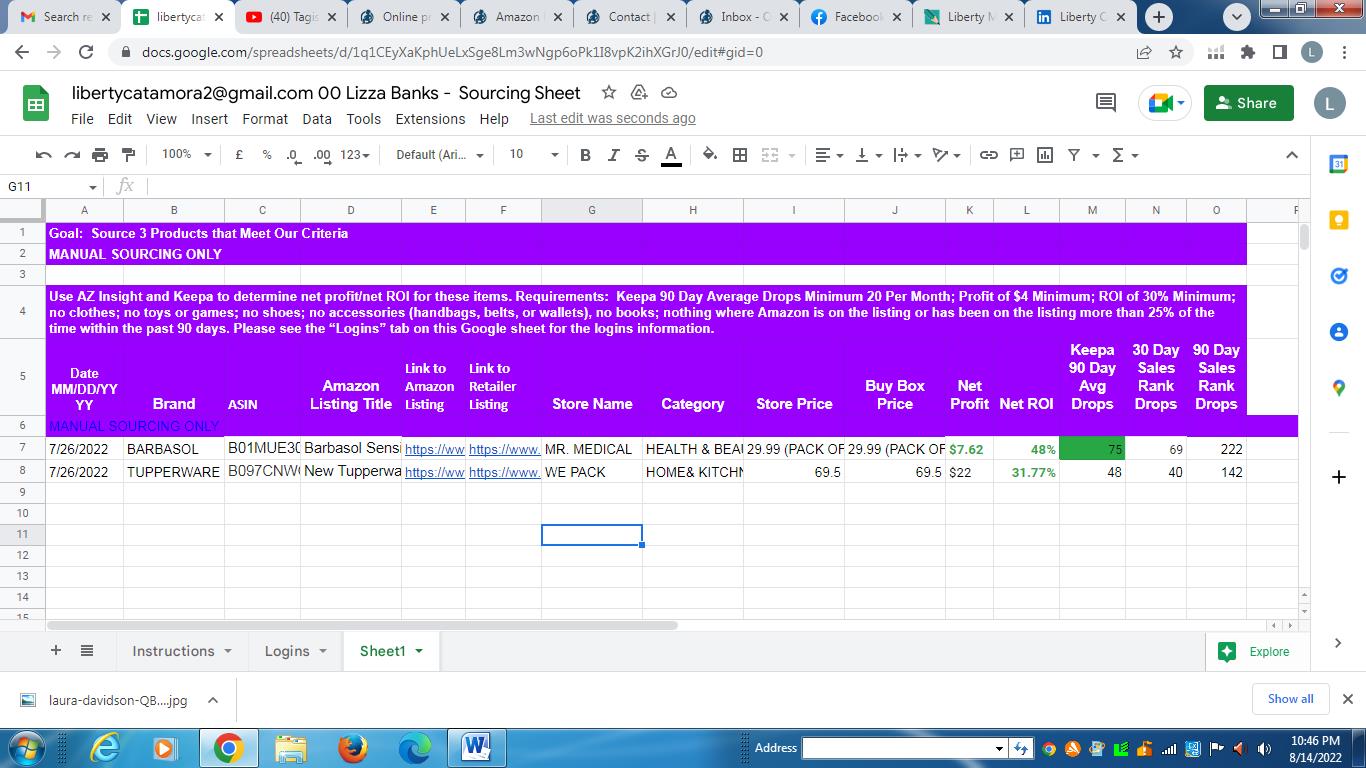Open the vertical align dropdown

click(x=868, y=155)
